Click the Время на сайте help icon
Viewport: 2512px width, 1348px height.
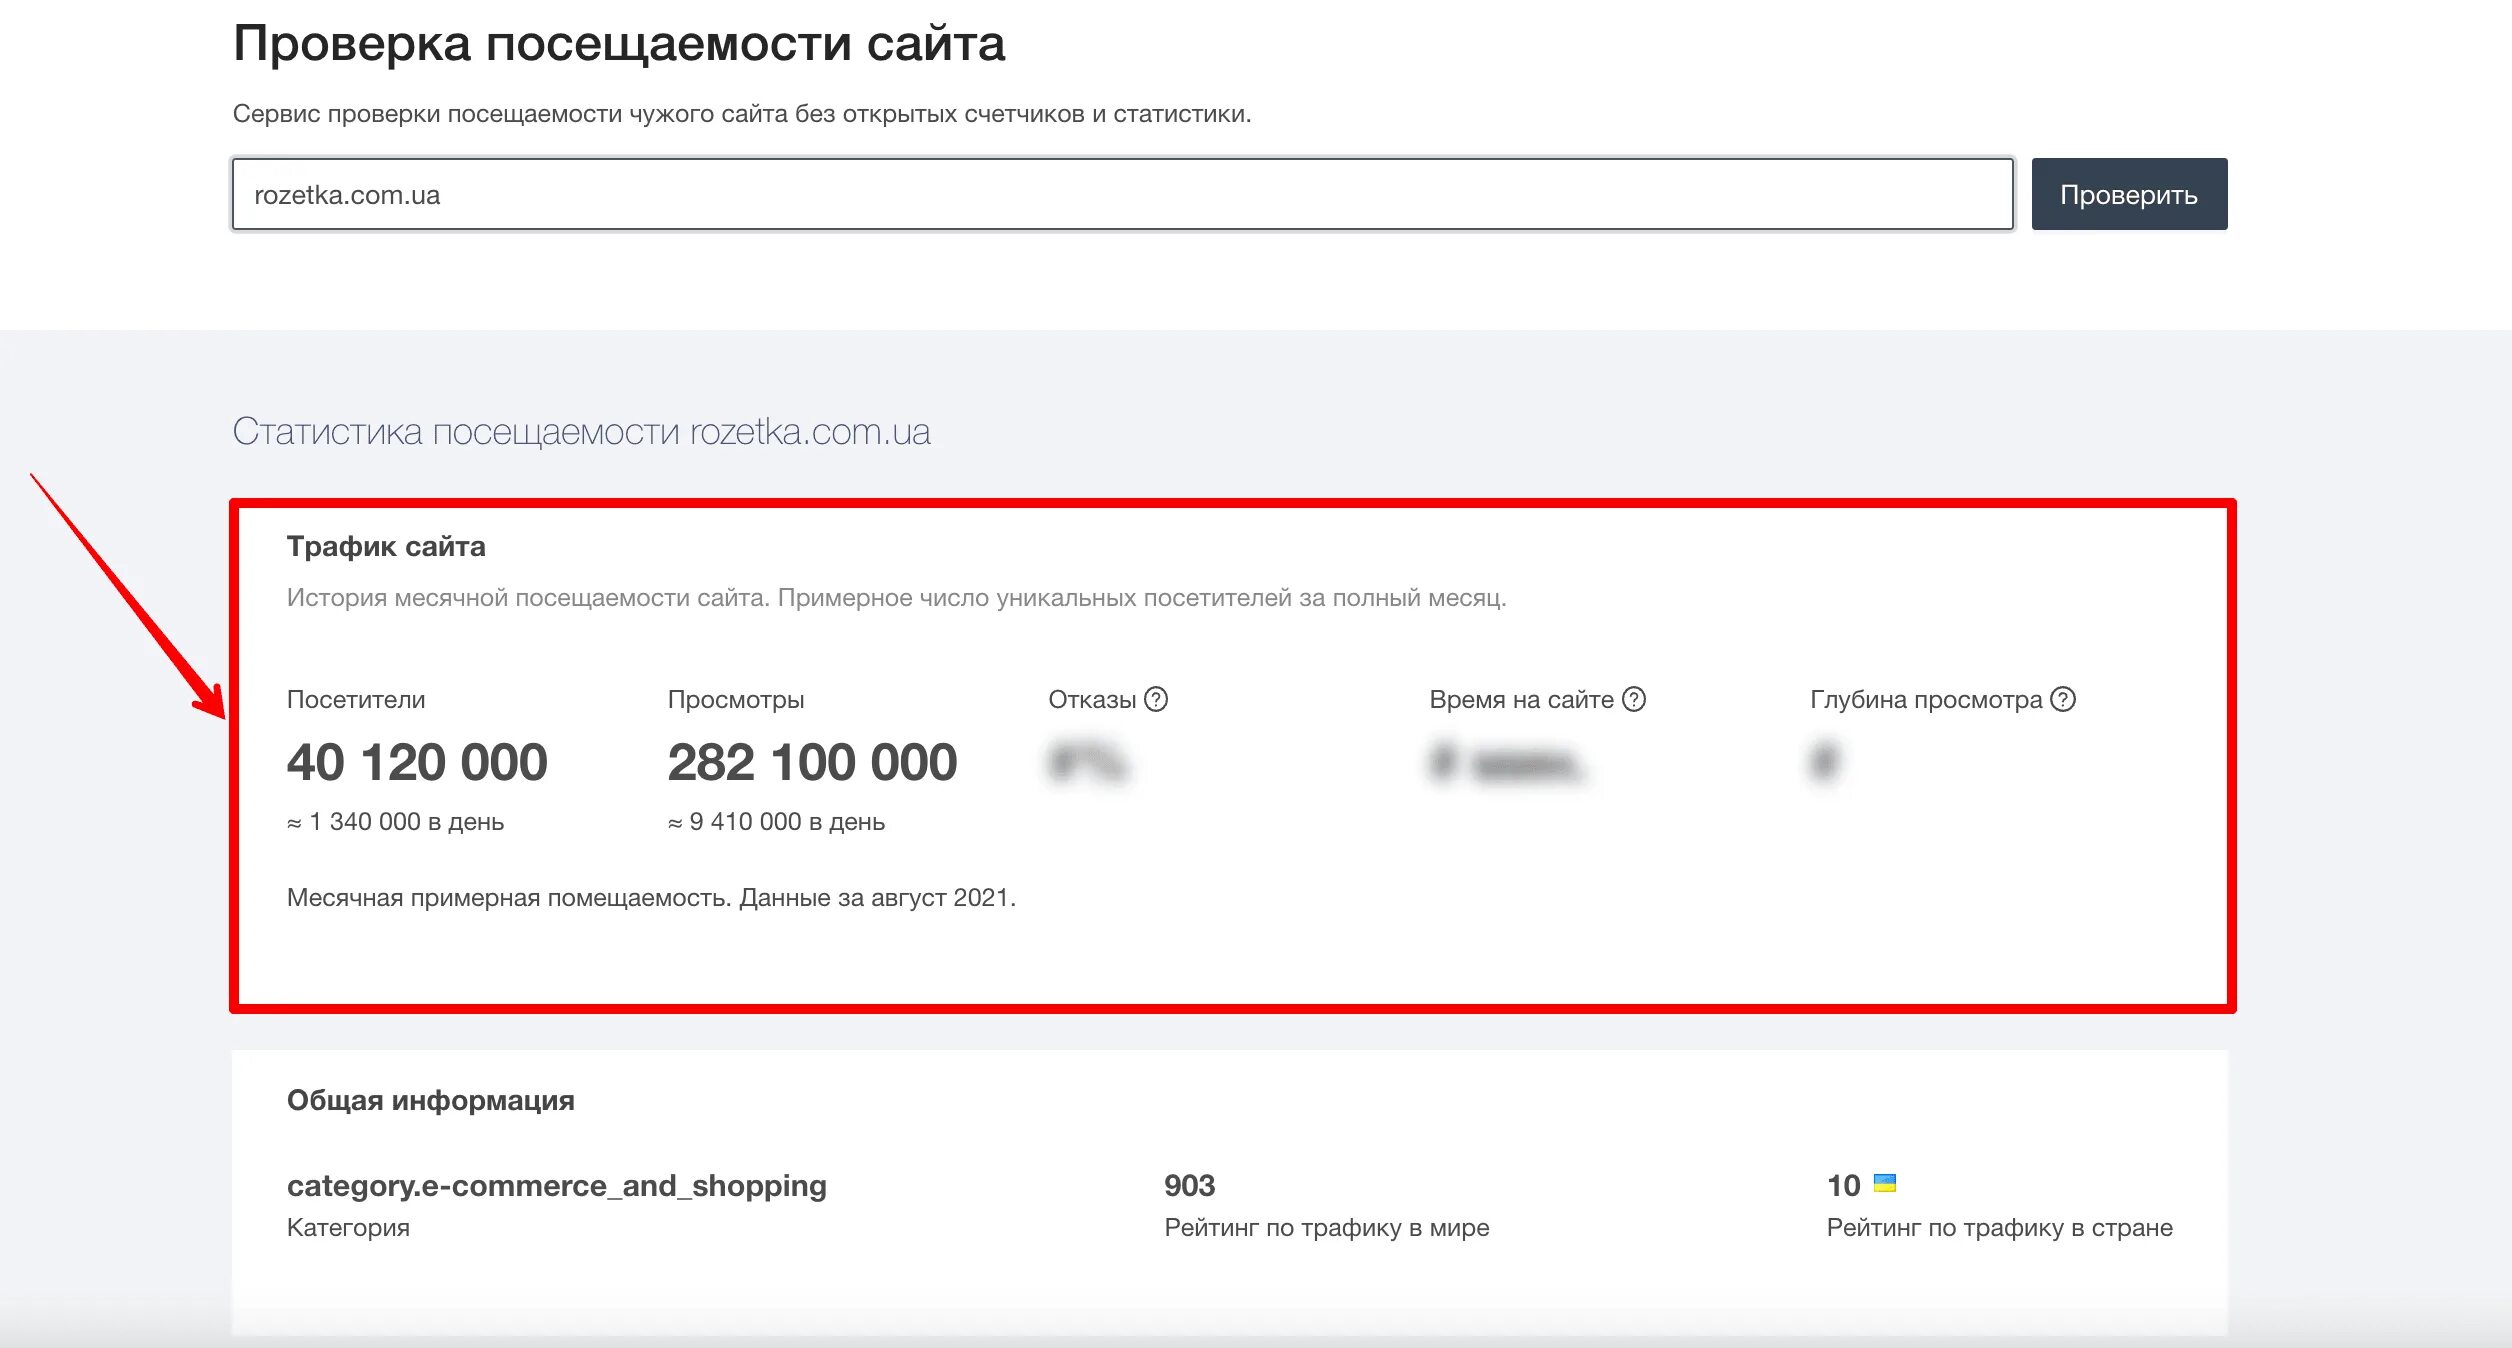coord(1634,699)
